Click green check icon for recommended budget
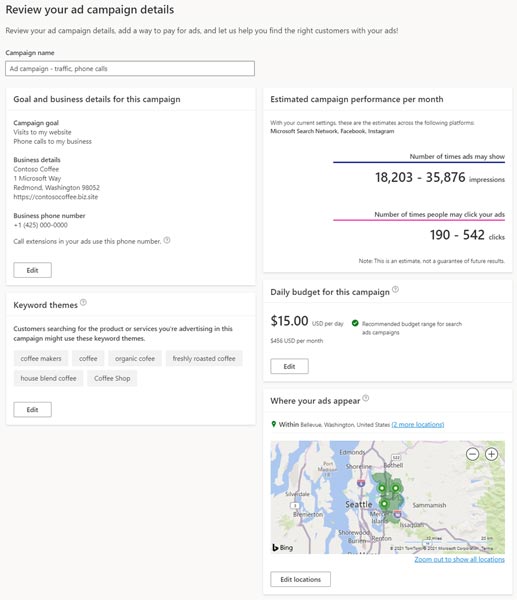Viewport: 517px width, 600px height. tap(355, 323)
